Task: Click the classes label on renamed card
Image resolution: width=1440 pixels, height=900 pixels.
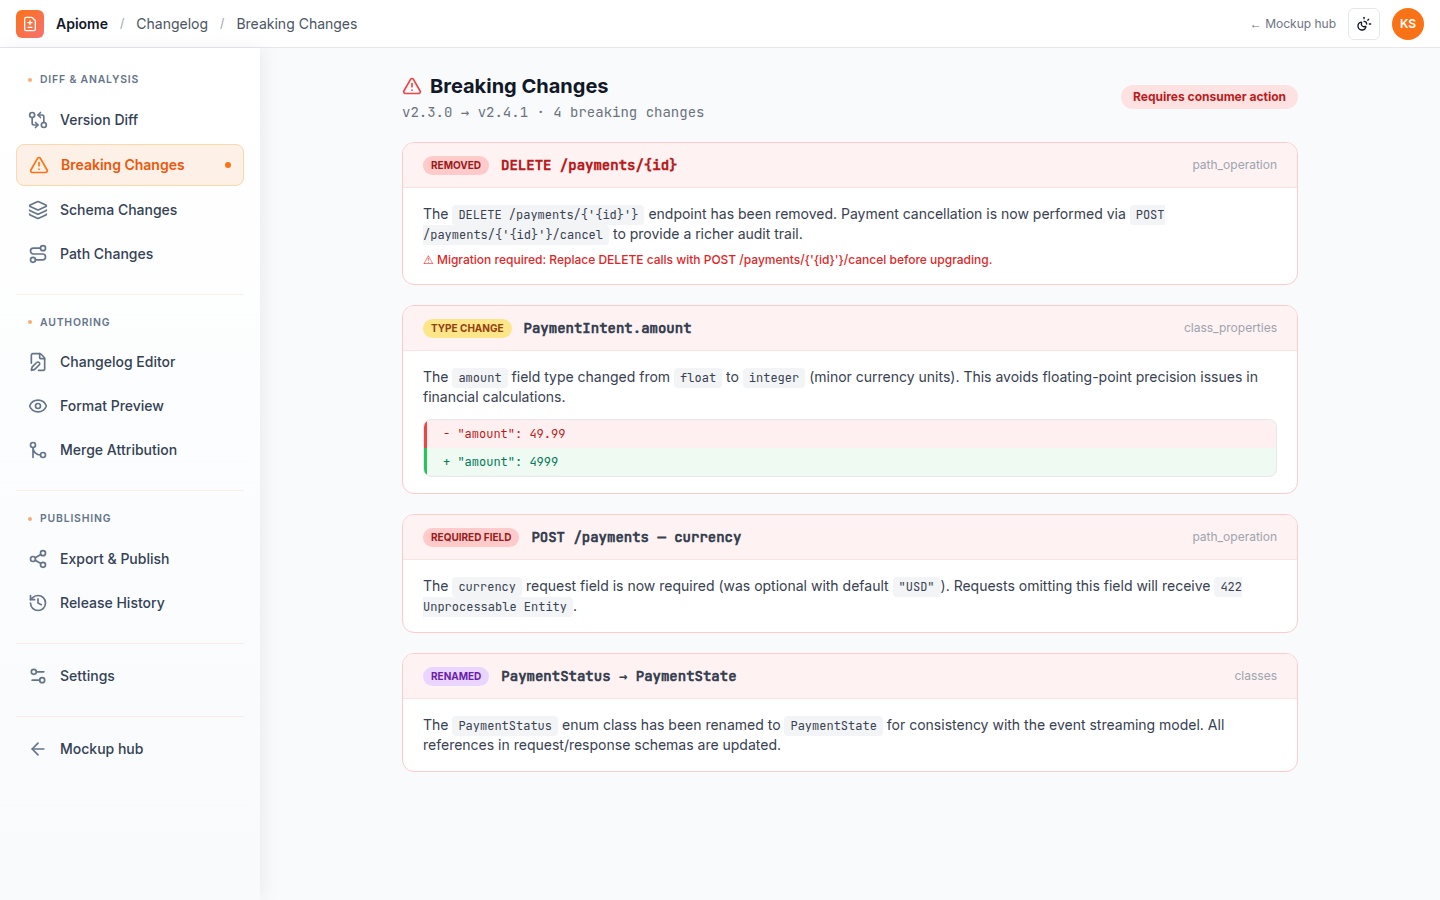Action: pyautogui.click(x=1255, y=676)
